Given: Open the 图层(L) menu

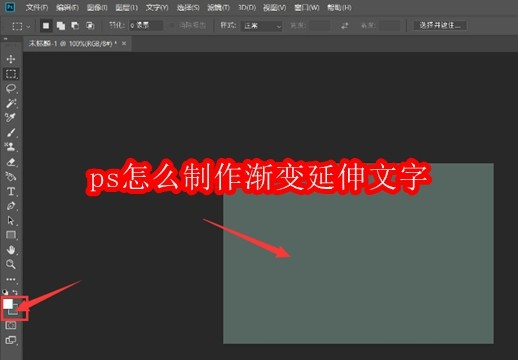Looking at the screenshot, I should pos(126,7).
